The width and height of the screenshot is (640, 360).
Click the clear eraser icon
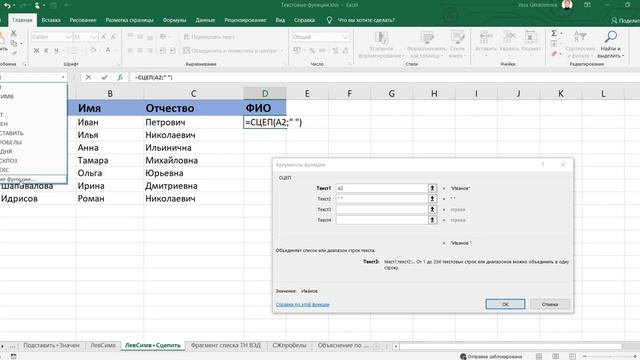[x=554, y=53]
